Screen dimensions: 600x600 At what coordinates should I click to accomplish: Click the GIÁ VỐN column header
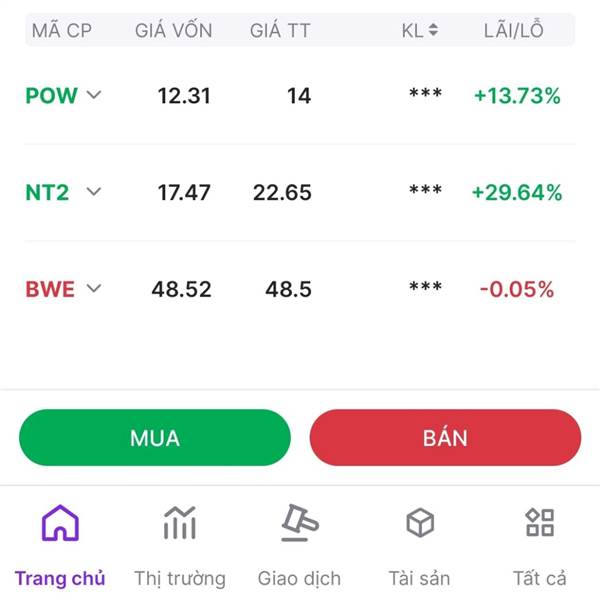click(174, 31)
